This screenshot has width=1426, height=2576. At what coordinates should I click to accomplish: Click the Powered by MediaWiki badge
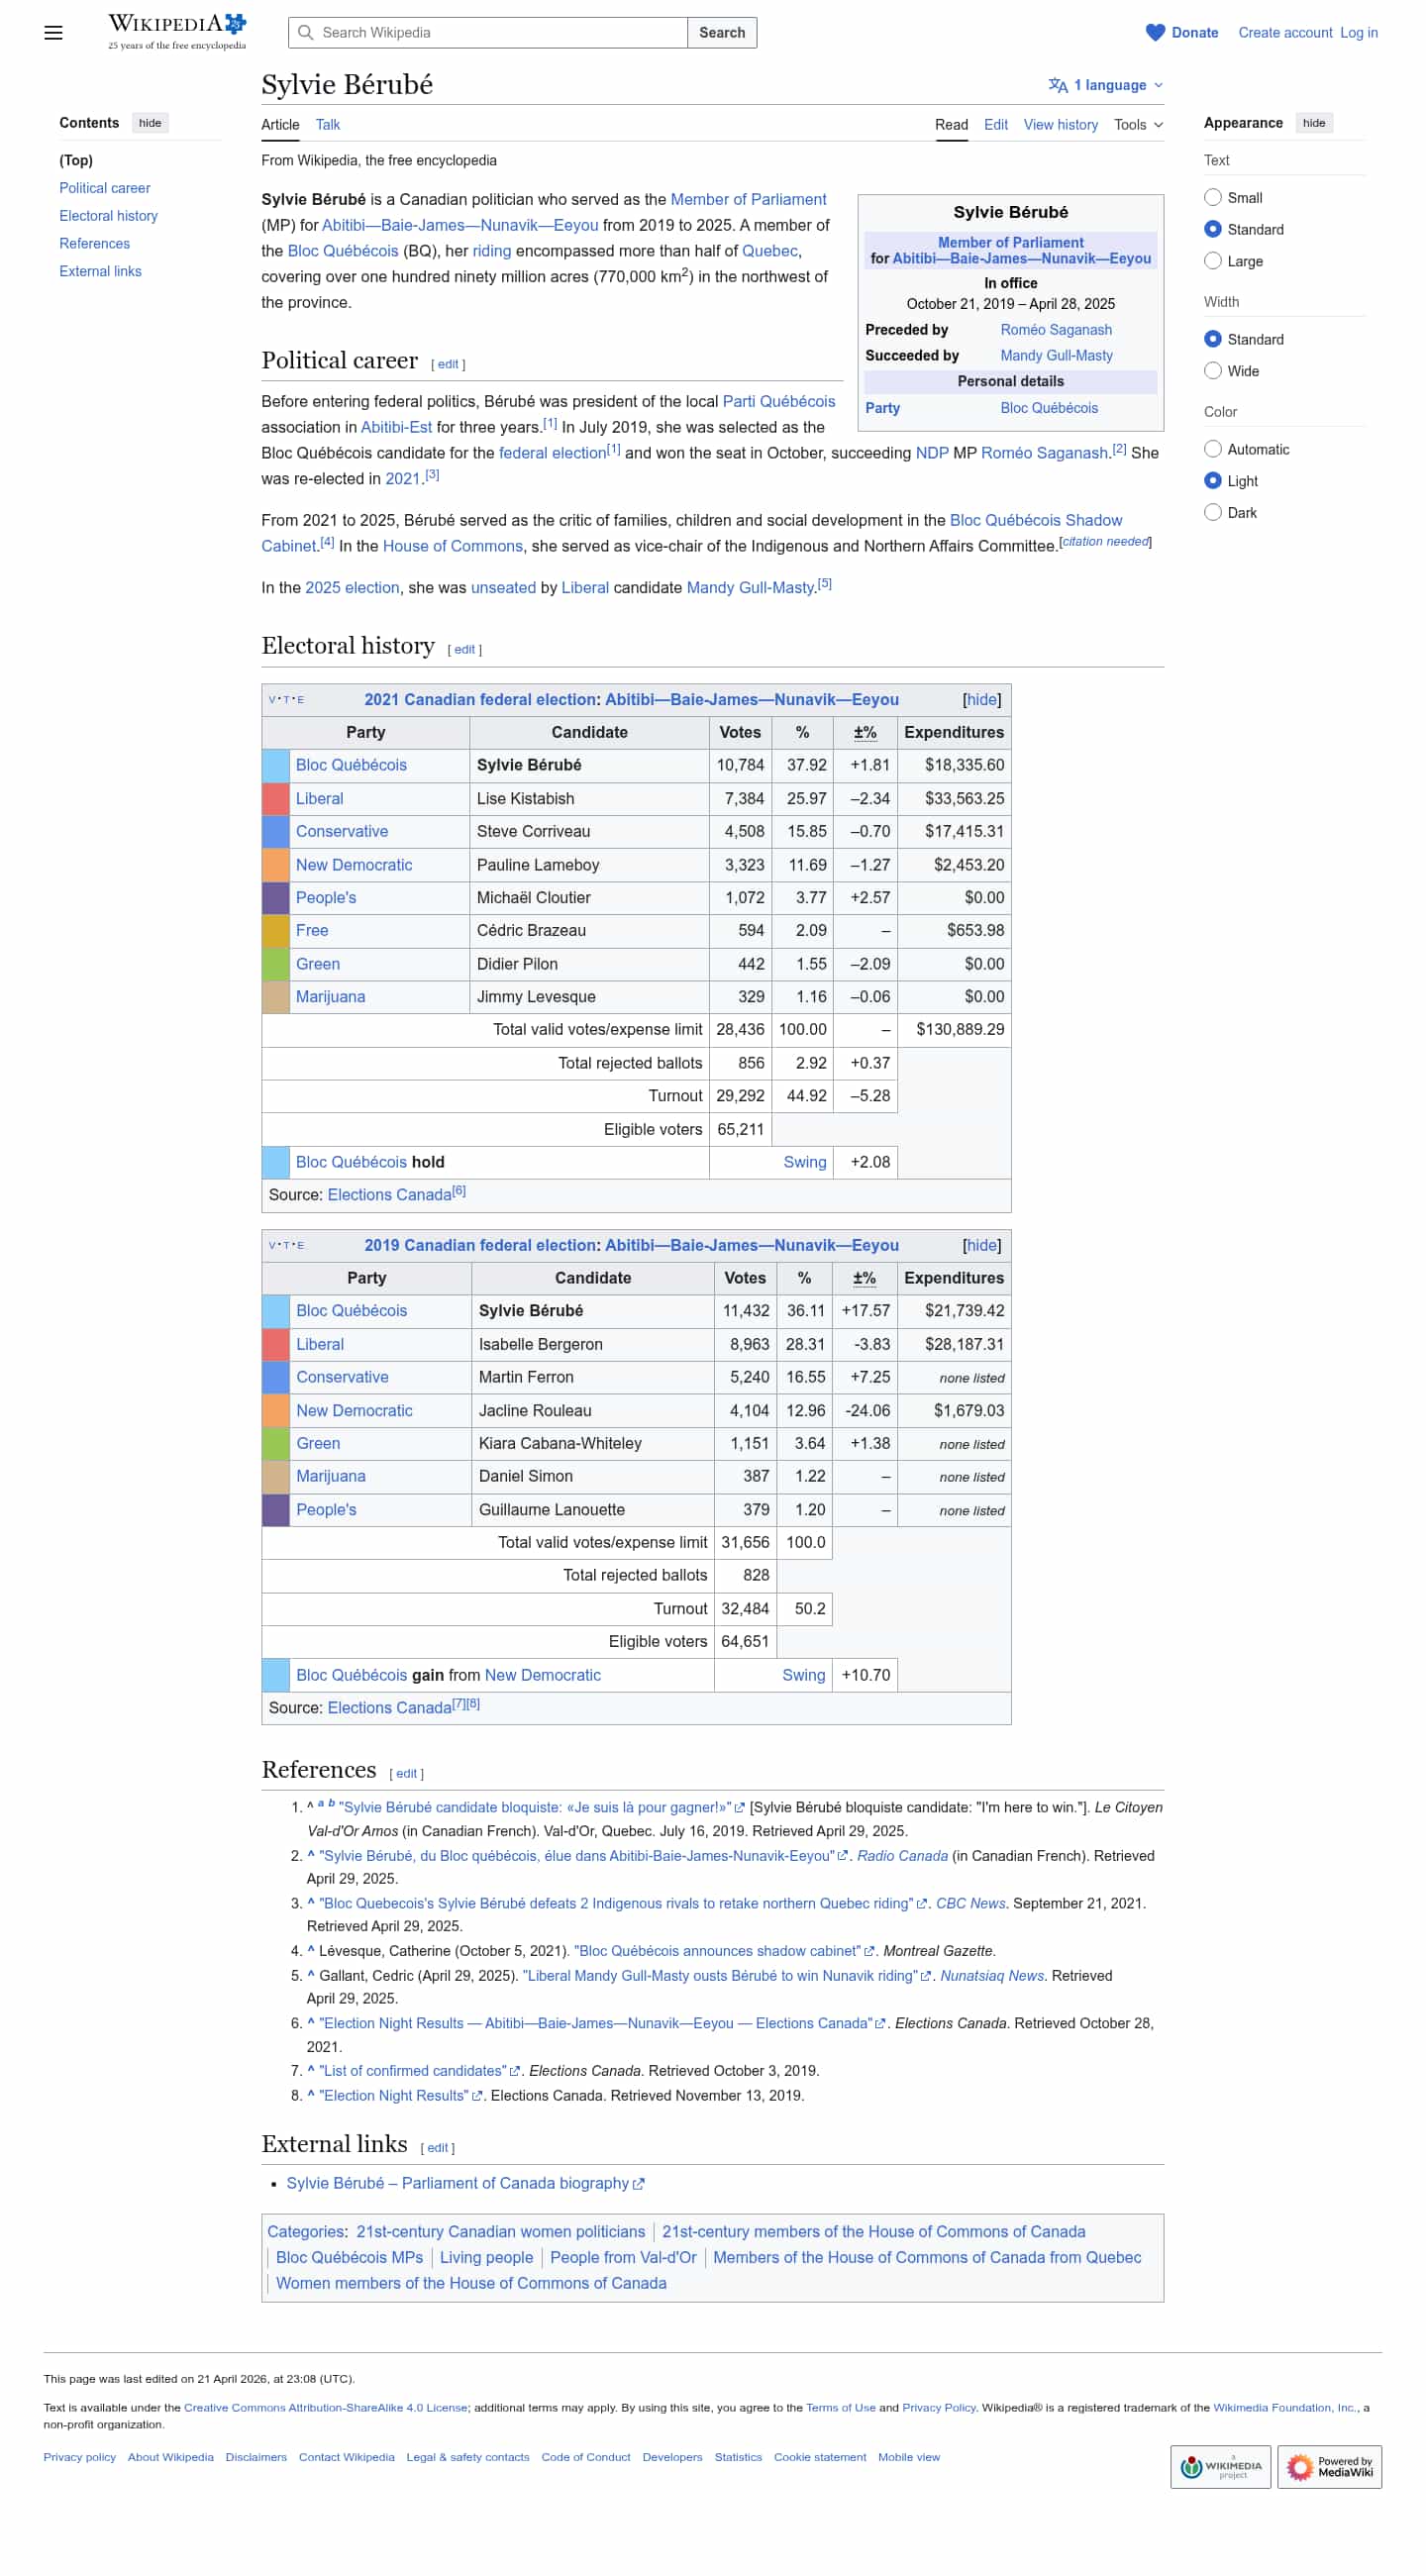pos(1329,2467)
